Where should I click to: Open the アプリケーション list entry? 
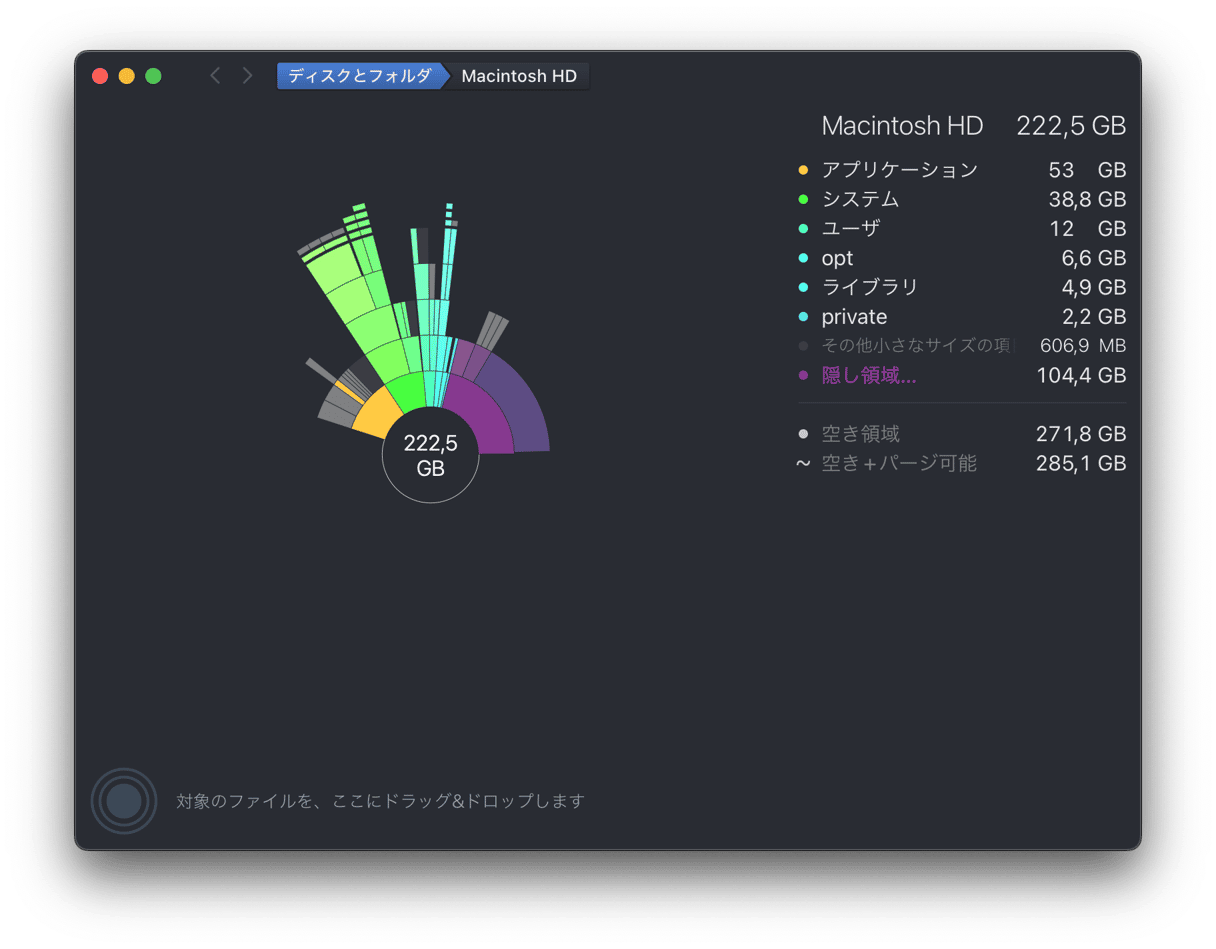click(x=899, y=170)
